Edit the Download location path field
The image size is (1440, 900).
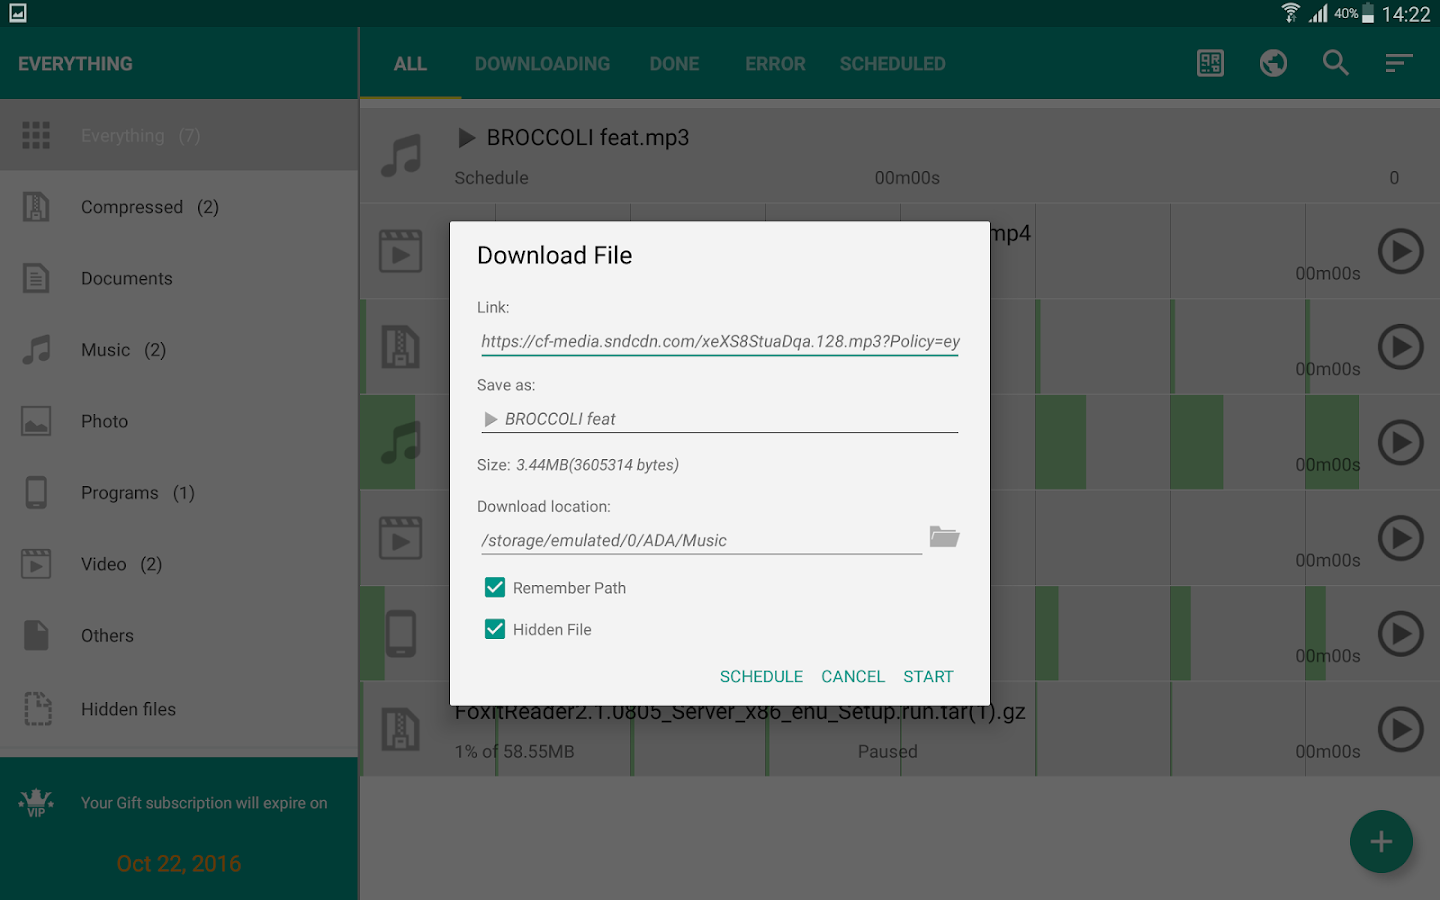[701, 540]
